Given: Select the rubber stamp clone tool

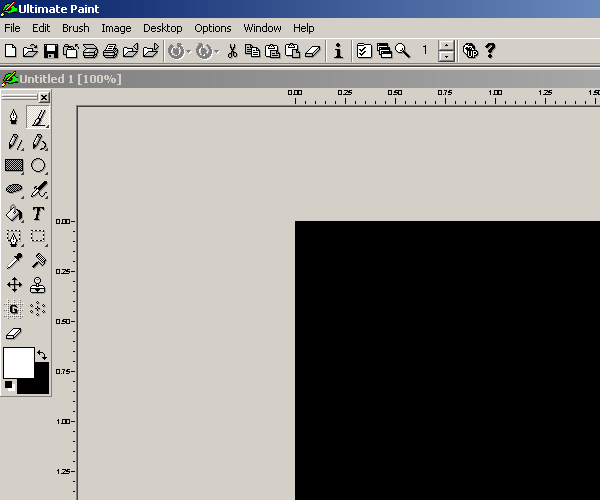Looking at the screenshot, I should (x=38, y=285).
